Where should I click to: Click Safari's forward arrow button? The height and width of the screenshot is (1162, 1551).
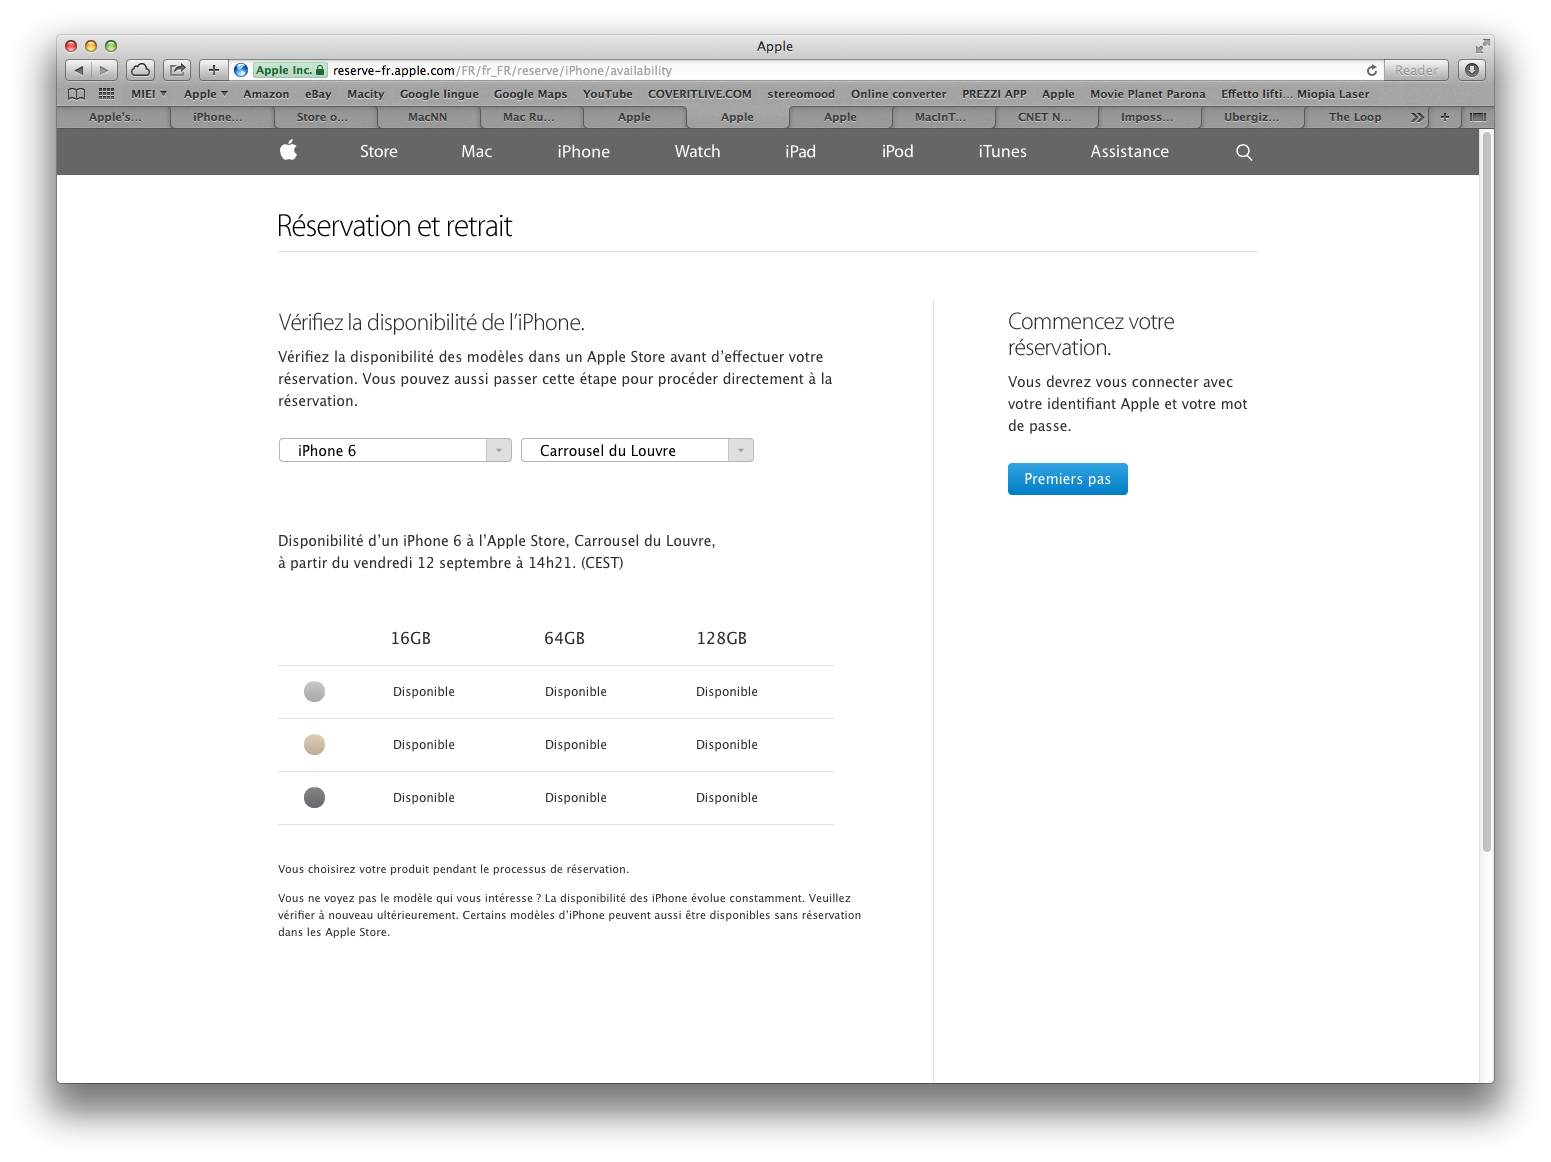[104, 70]
